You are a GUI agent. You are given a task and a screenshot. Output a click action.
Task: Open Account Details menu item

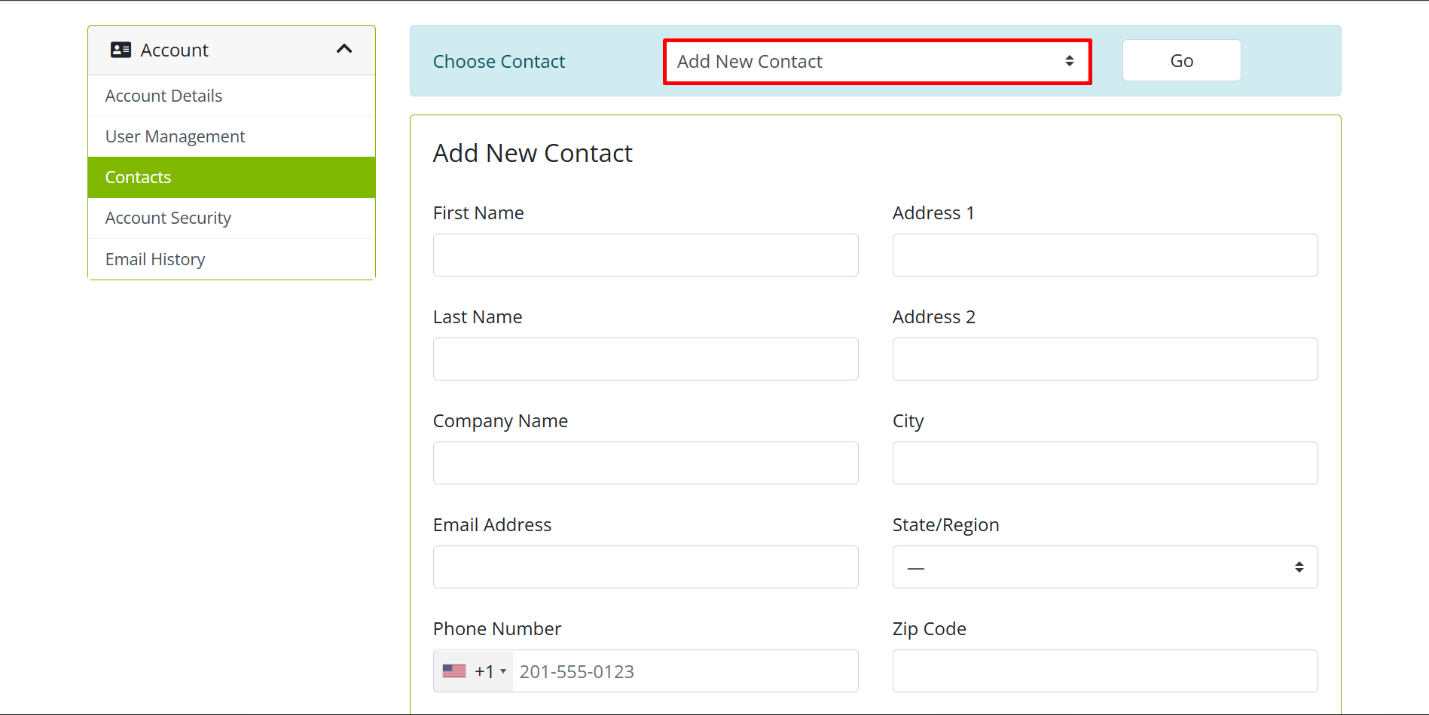(164, 96)
